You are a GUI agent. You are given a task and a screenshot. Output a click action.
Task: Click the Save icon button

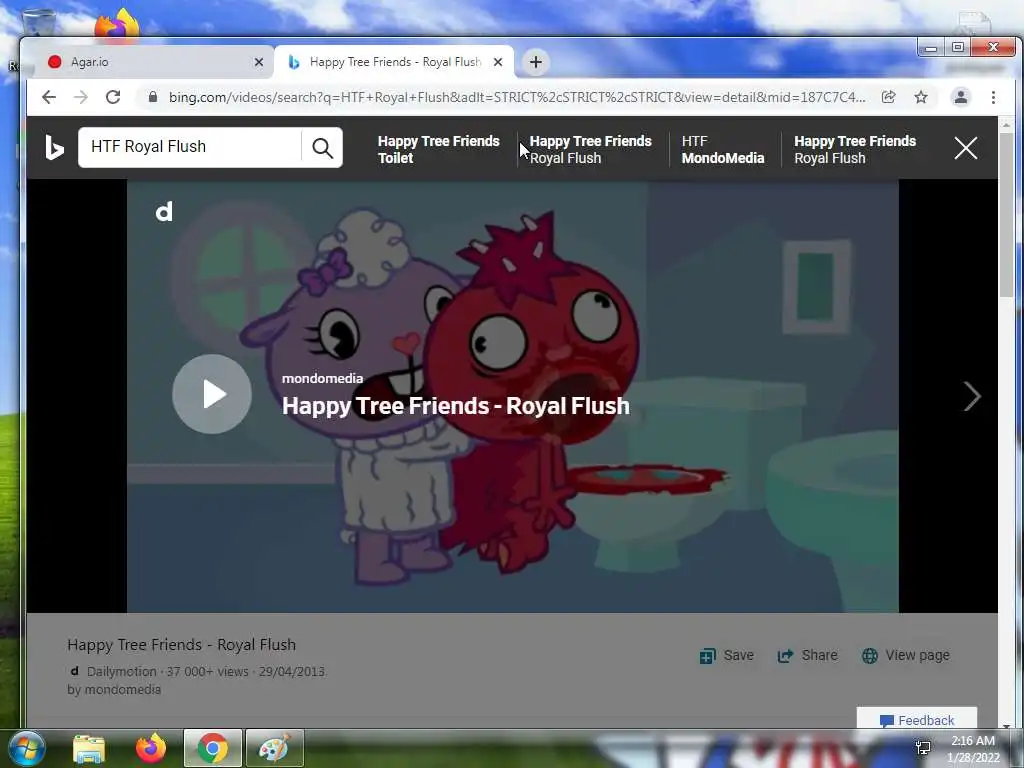pyautogui.click(x=726, y=655)
